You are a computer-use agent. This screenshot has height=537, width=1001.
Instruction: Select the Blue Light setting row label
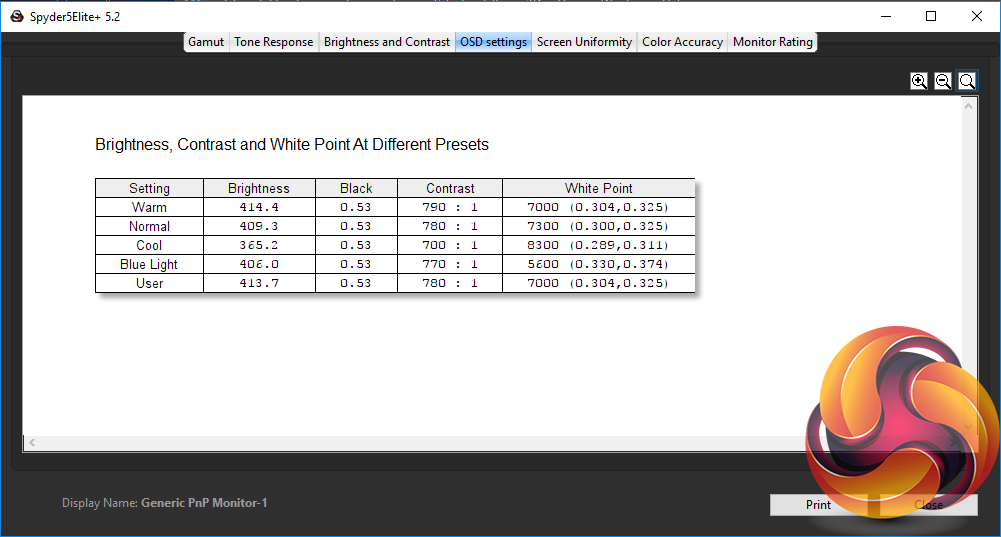pos(149,265)
